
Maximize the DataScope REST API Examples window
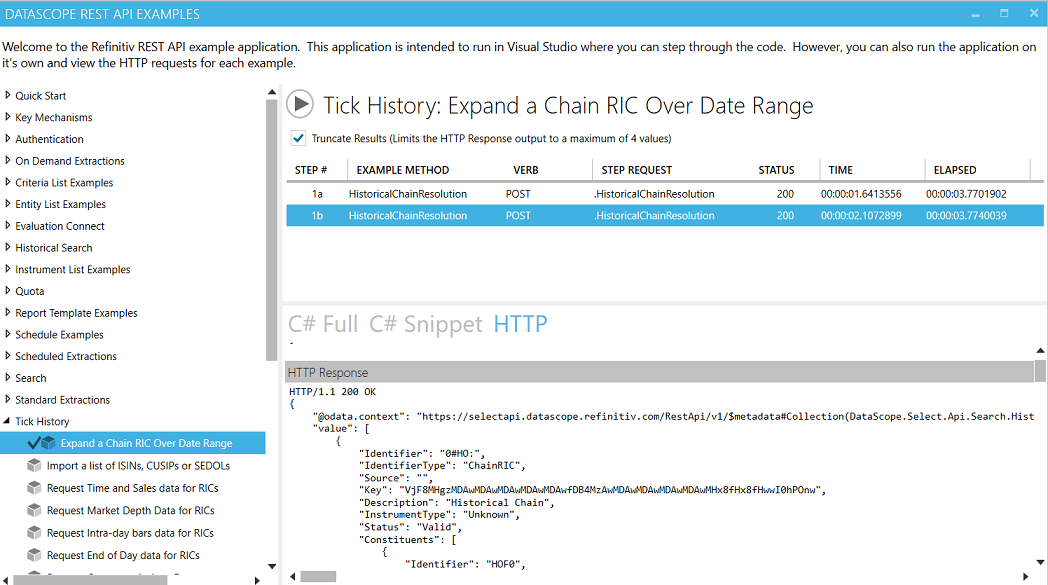pos(1004,13)
